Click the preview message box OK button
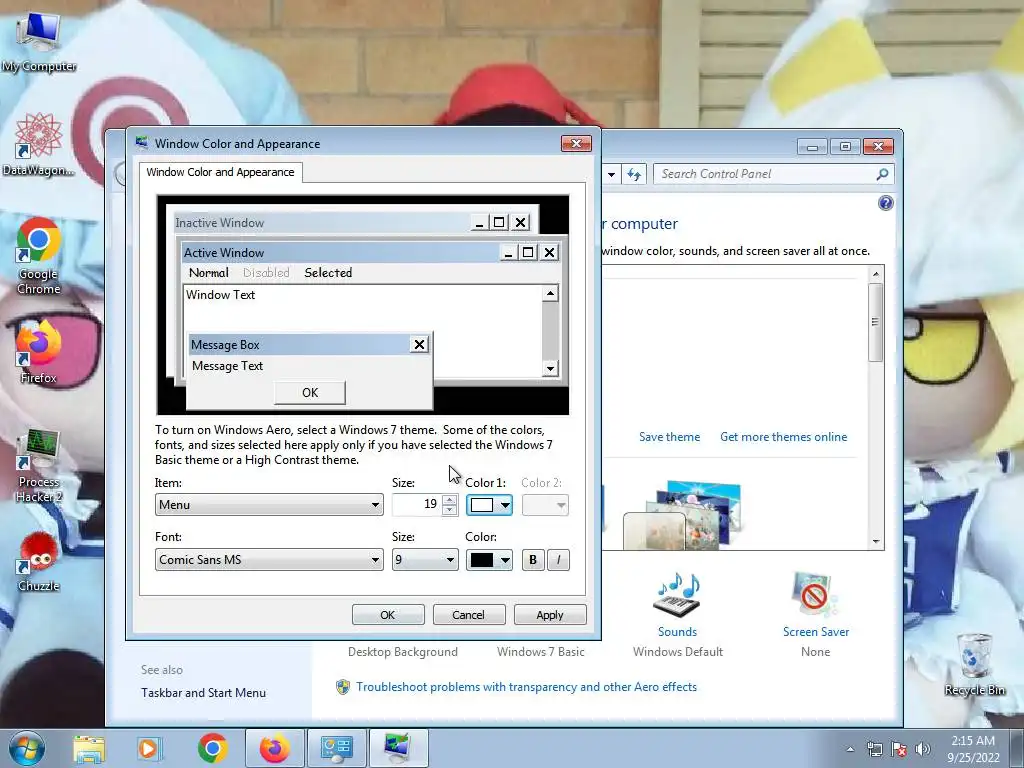The width and height of the screenshot is (1024, 768). point(310,392)
